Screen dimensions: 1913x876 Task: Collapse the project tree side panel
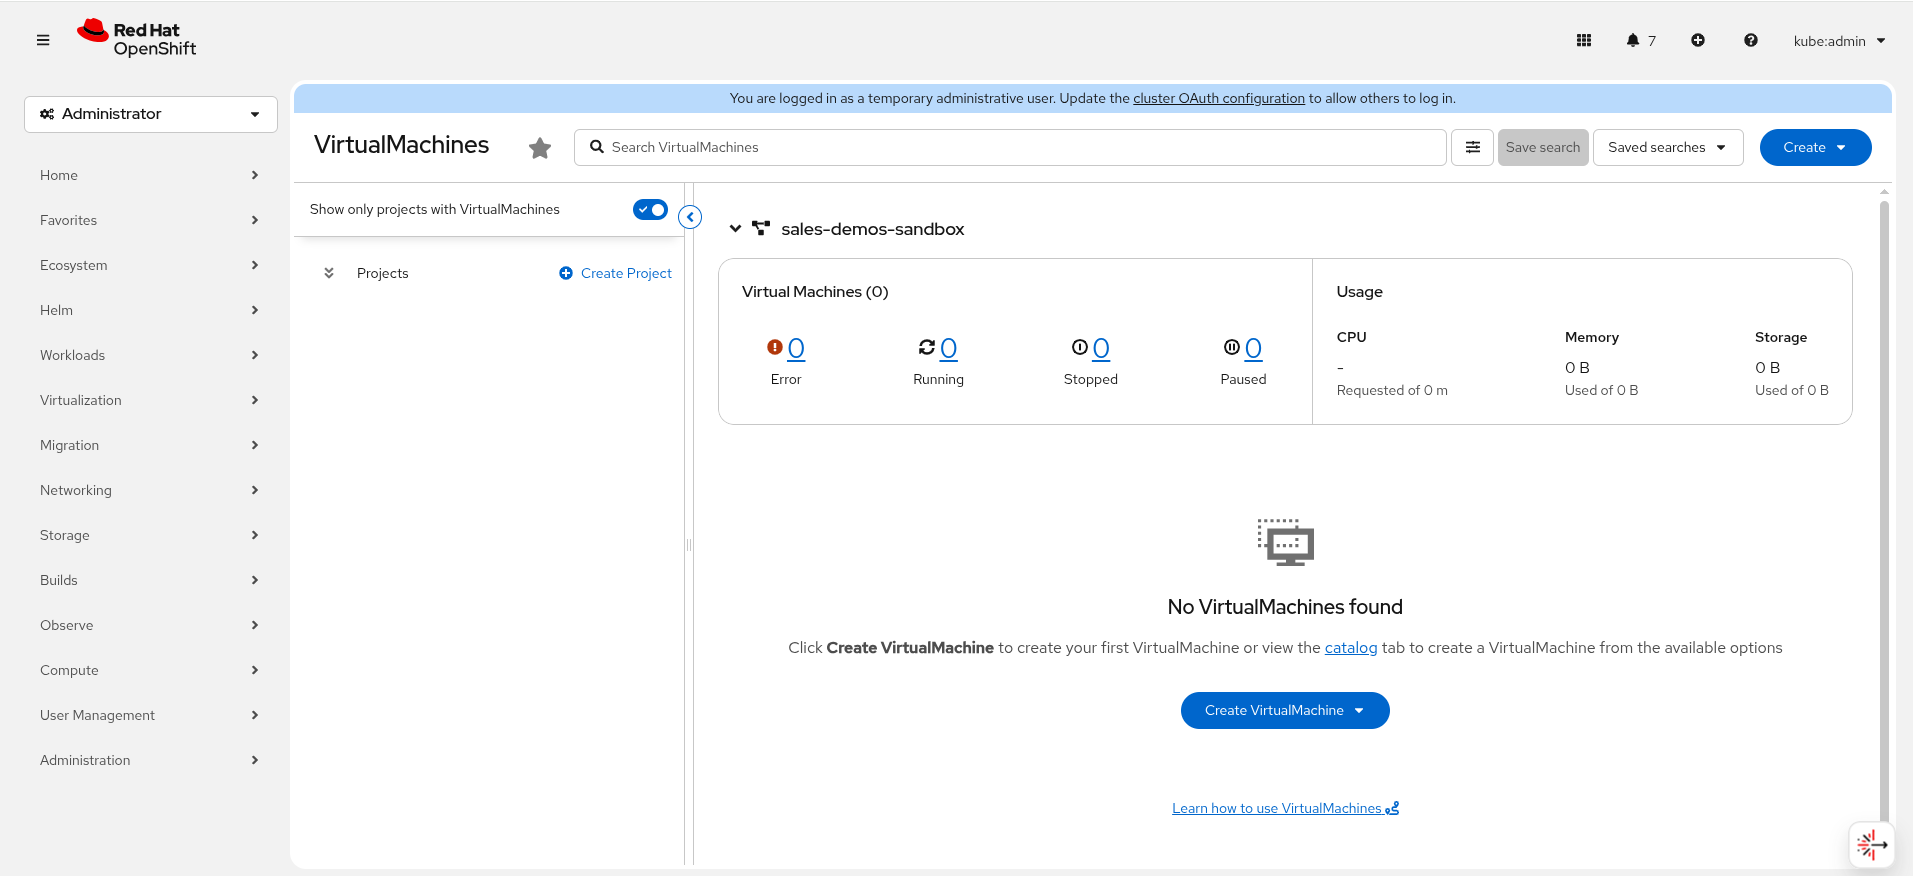(690, 217)
